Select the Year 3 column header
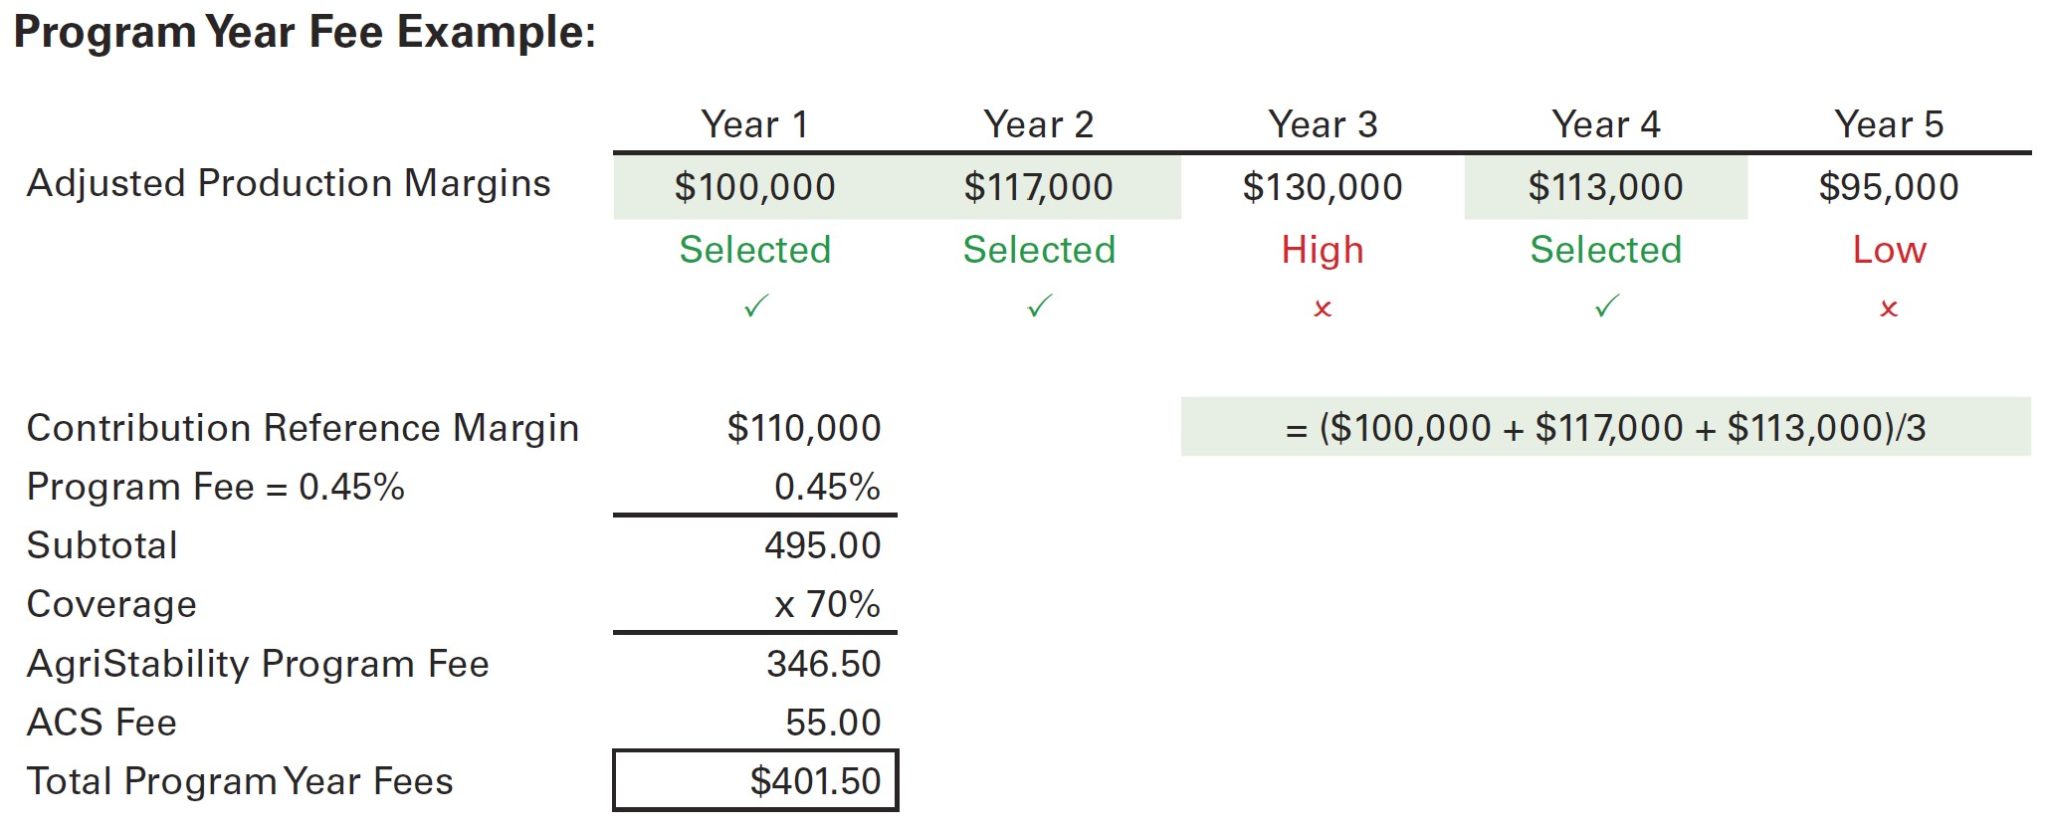This screenshot has height=832, width=2048. click(x=1322, y=125)
